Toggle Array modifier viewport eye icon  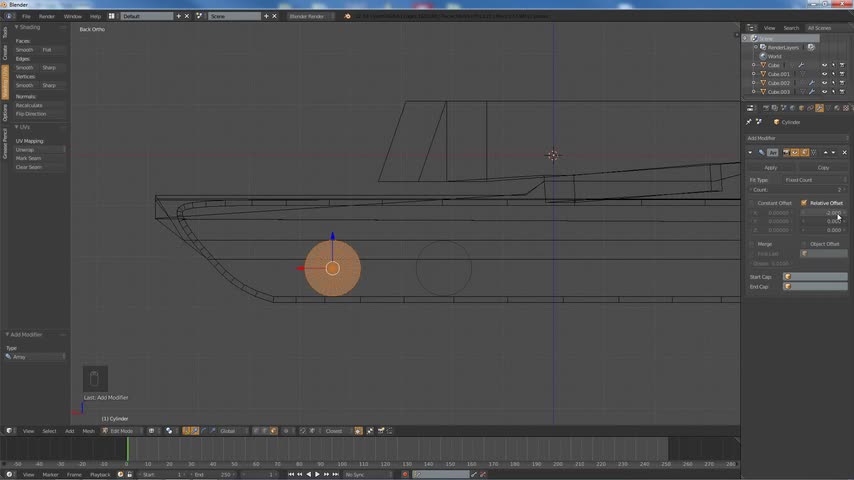[795, 153]
